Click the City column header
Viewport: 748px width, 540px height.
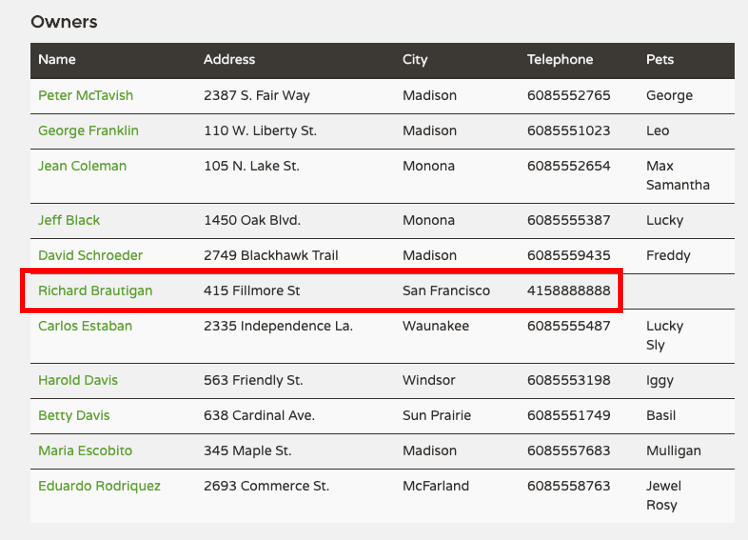[414, 60]
